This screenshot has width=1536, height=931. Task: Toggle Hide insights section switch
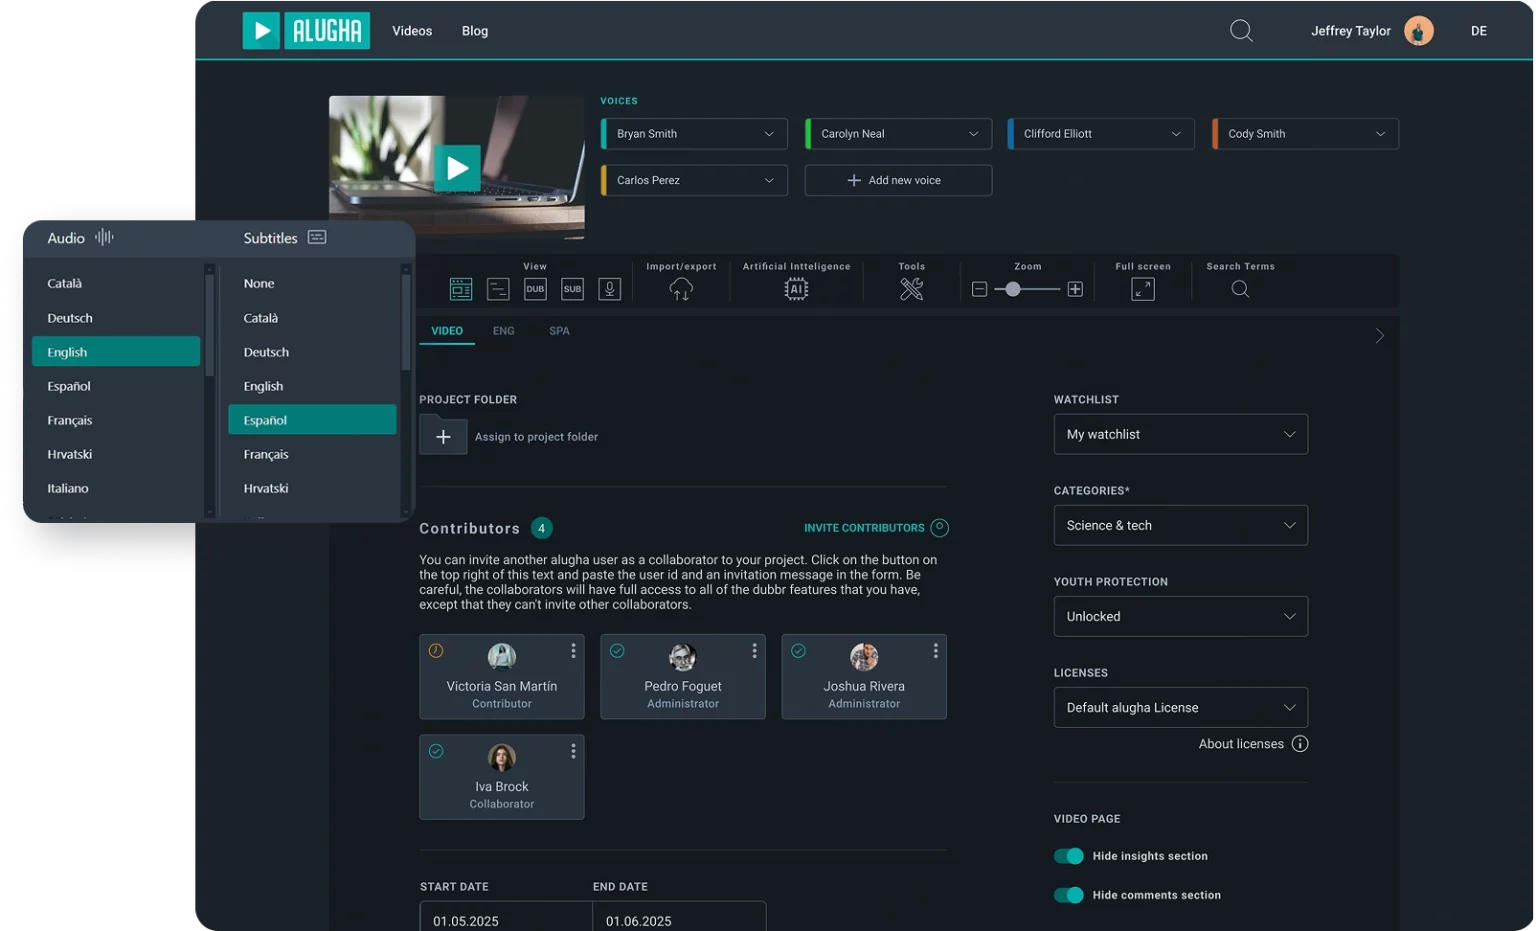[1068, 856]
